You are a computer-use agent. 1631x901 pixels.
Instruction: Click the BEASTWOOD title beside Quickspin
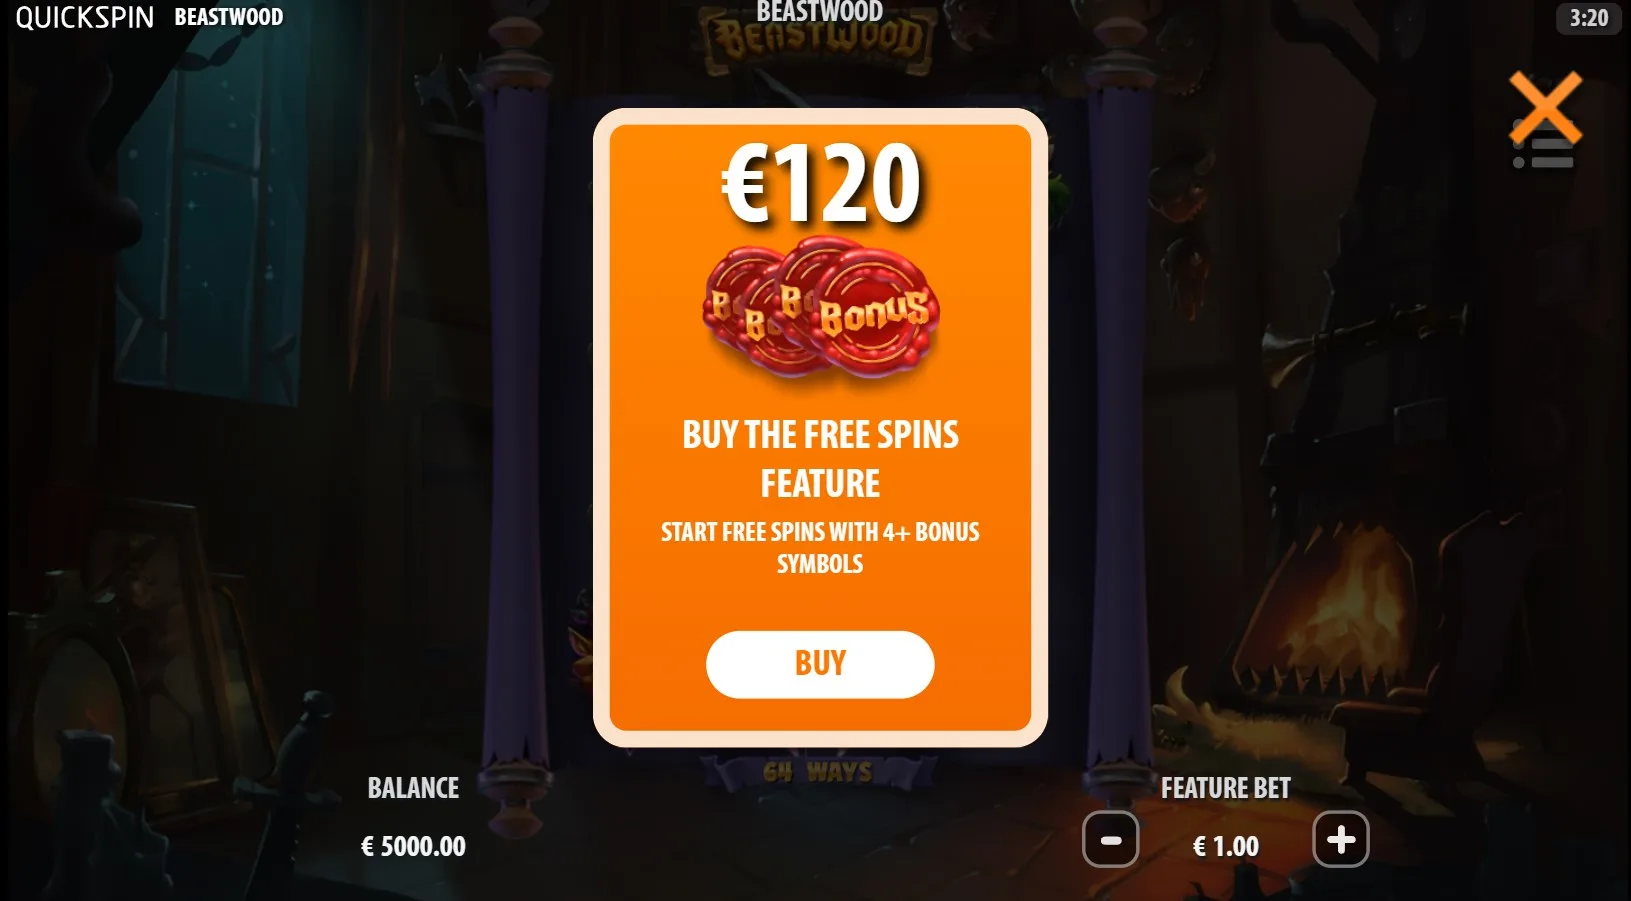(229, 17)
